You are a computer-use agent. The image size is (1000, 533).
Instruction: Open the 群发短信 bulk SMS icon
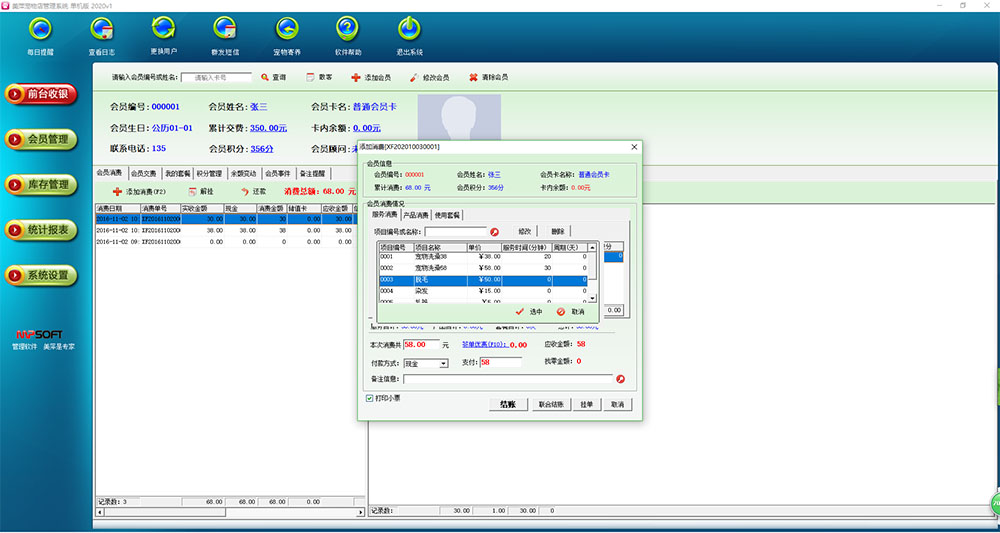click(x=225, y=30)
